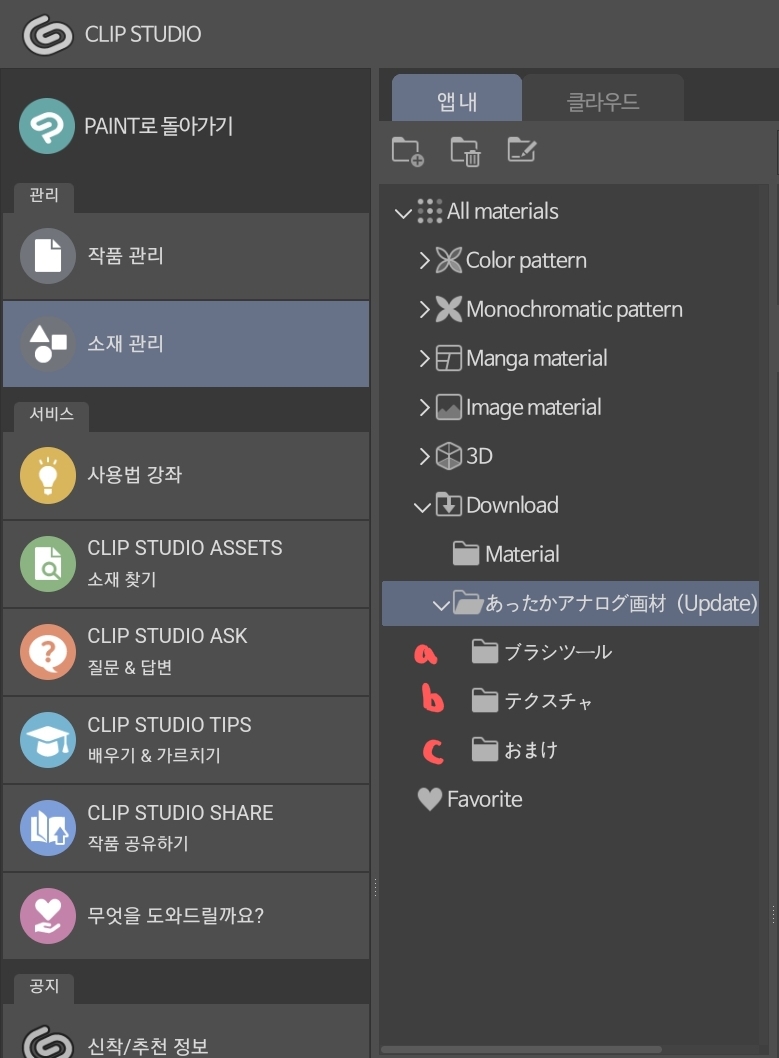Screen dimensions: 779x1058
Task: Switch to the 클라우드 tab
Action: click(x=603, y=99)
